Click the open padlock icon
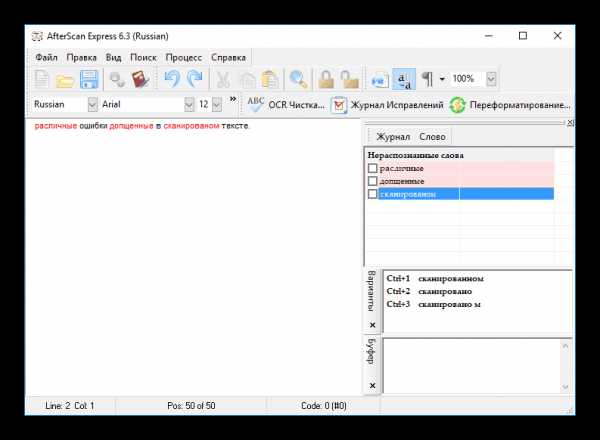Screen dimensions: 600x440 click(350, 80)
